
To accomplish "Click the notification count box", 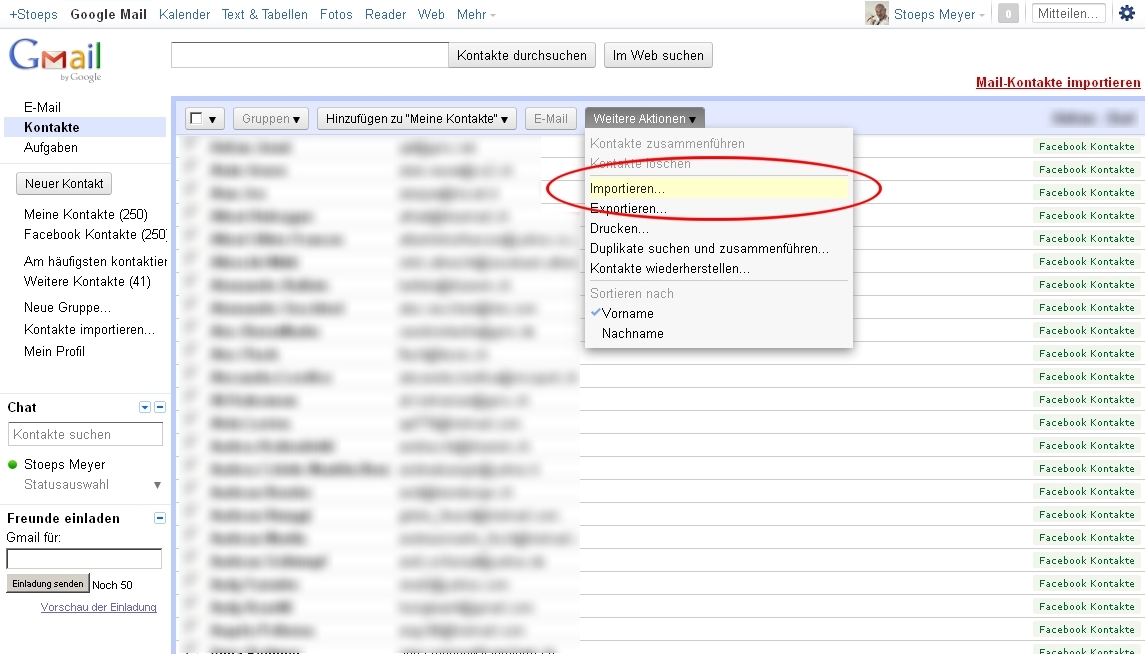I will click(x=1009, y=14).
